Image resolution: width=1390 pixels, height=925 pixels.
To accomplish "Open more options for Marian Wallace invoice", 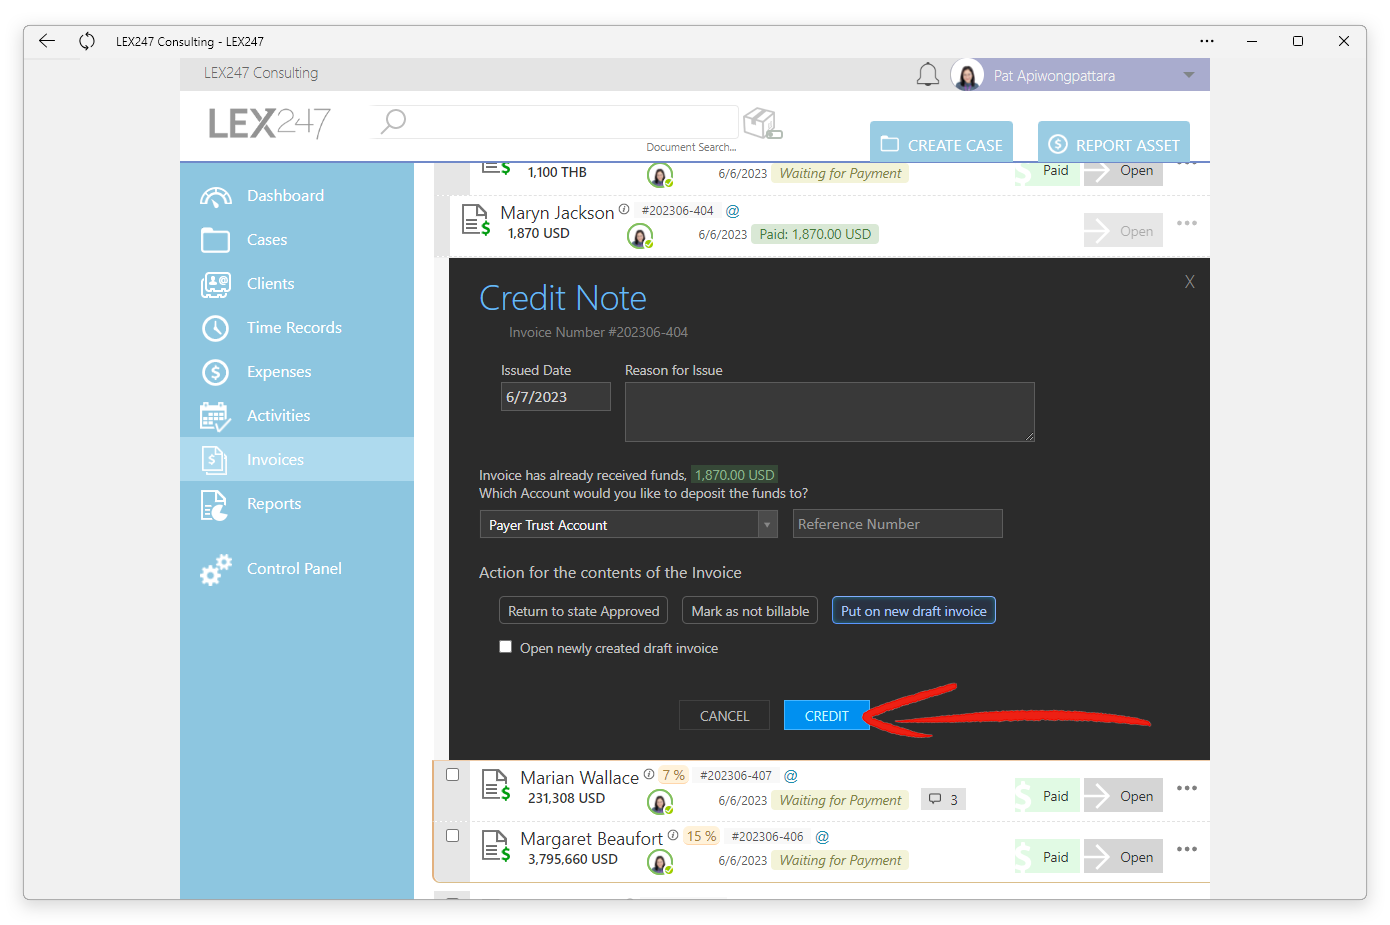I will [1187, 788].
